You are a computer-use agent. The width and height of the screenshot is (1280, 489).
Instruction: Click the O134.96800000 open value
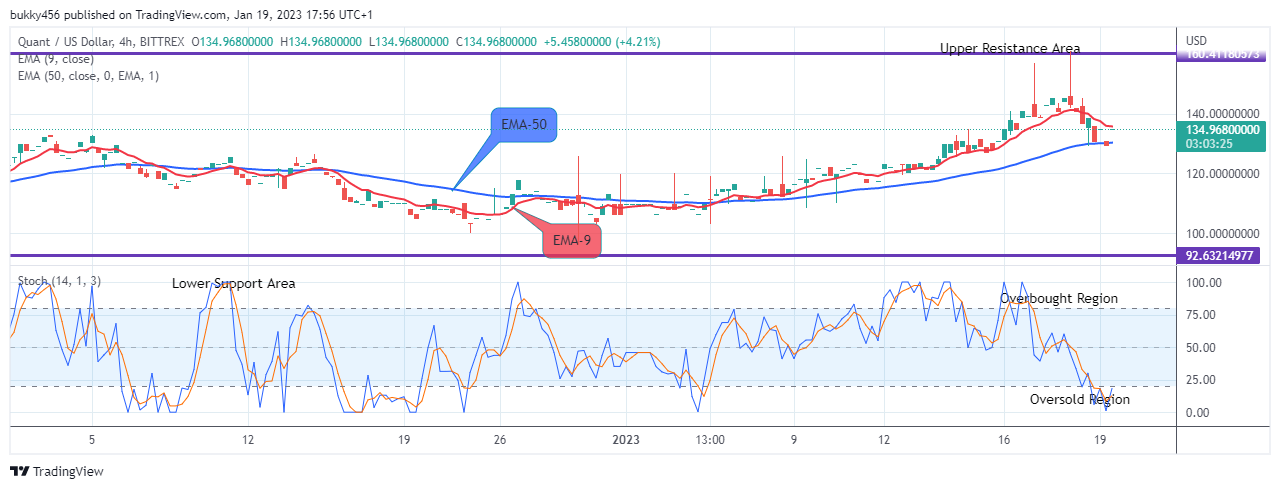coord(234,41)
